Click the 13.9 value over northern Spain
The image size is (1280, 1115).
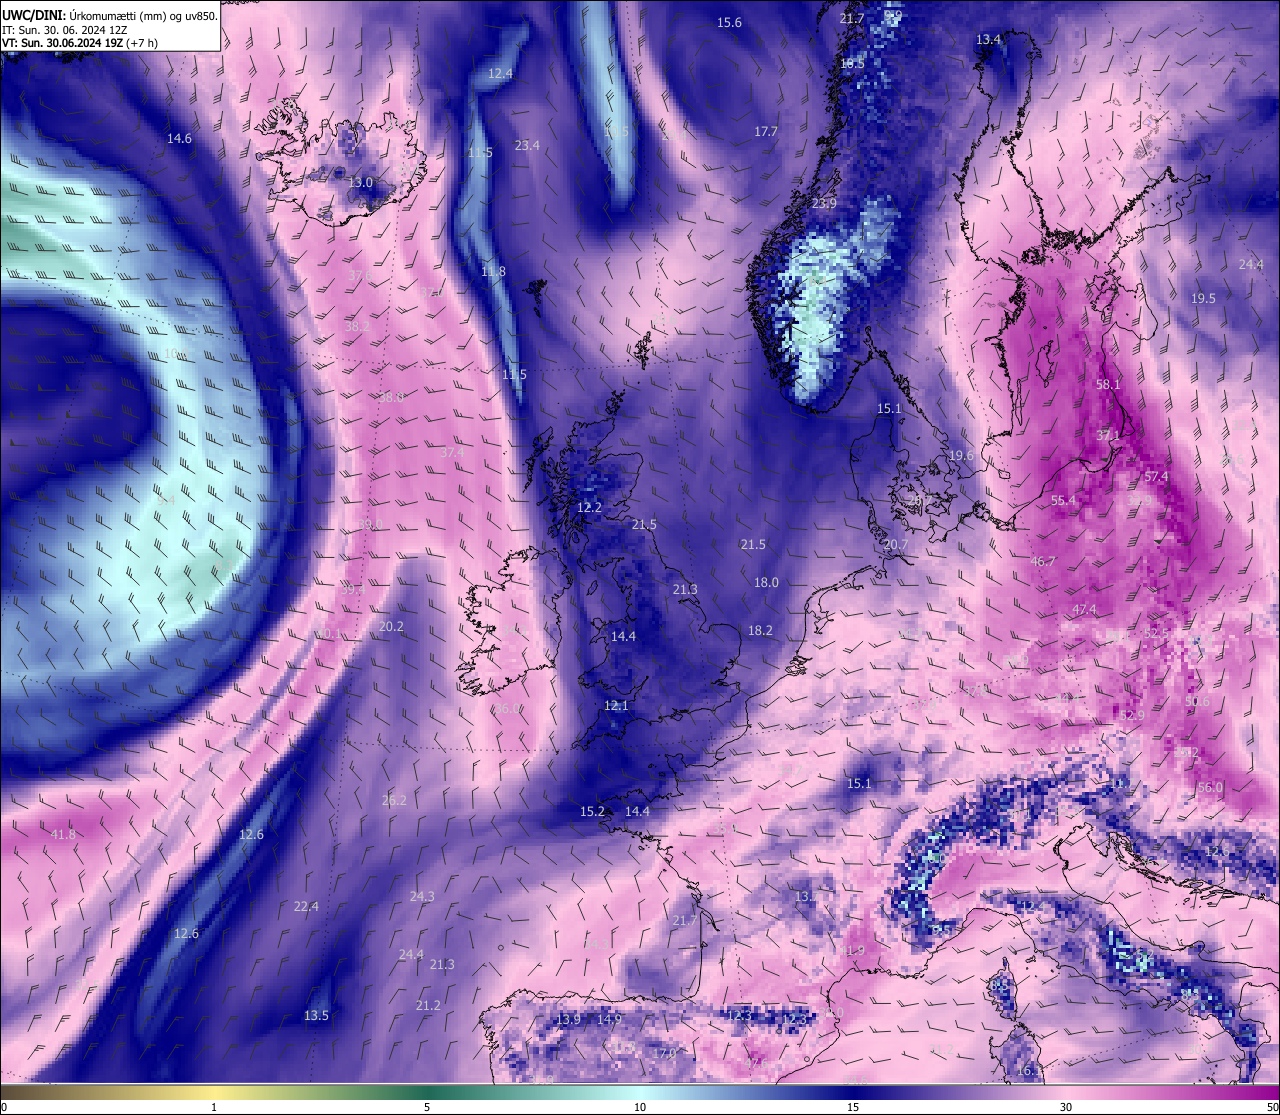point(568,1020)
